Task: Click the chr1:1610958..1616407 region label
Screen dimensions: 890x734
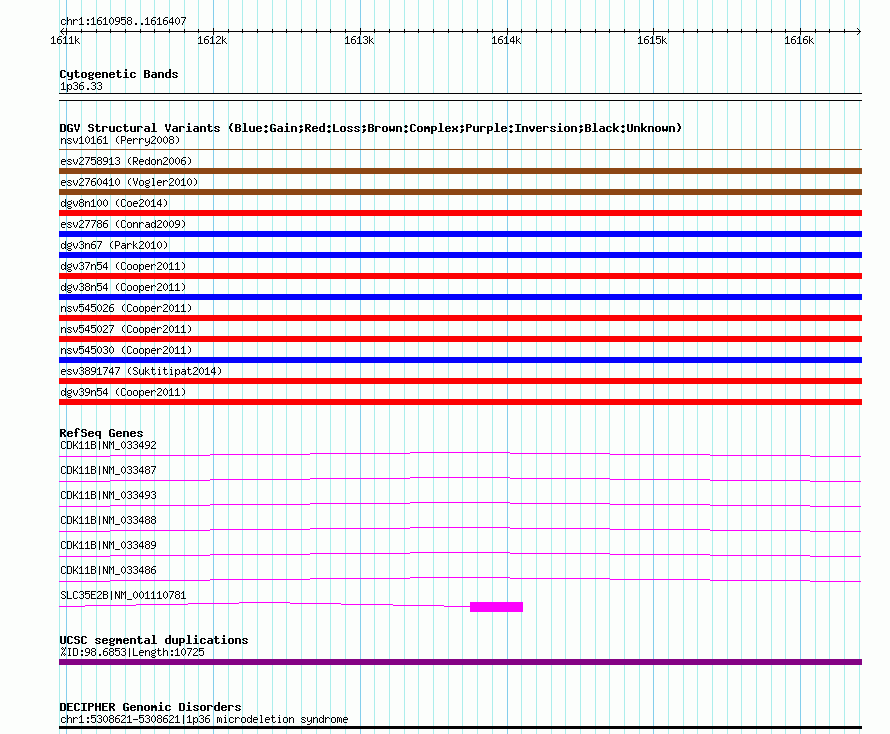Action: click(x=123, y=22)
